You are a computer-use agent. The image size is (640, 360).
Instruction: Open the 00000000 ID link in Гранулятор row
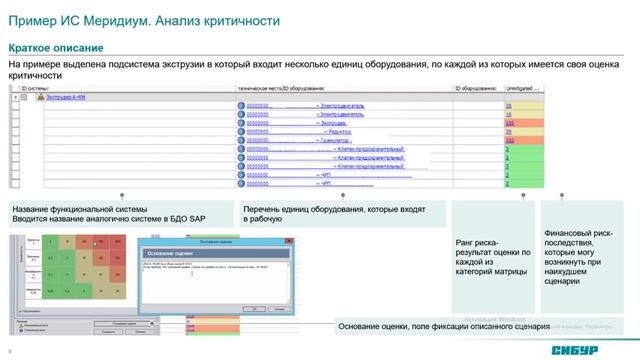point(258,140)
